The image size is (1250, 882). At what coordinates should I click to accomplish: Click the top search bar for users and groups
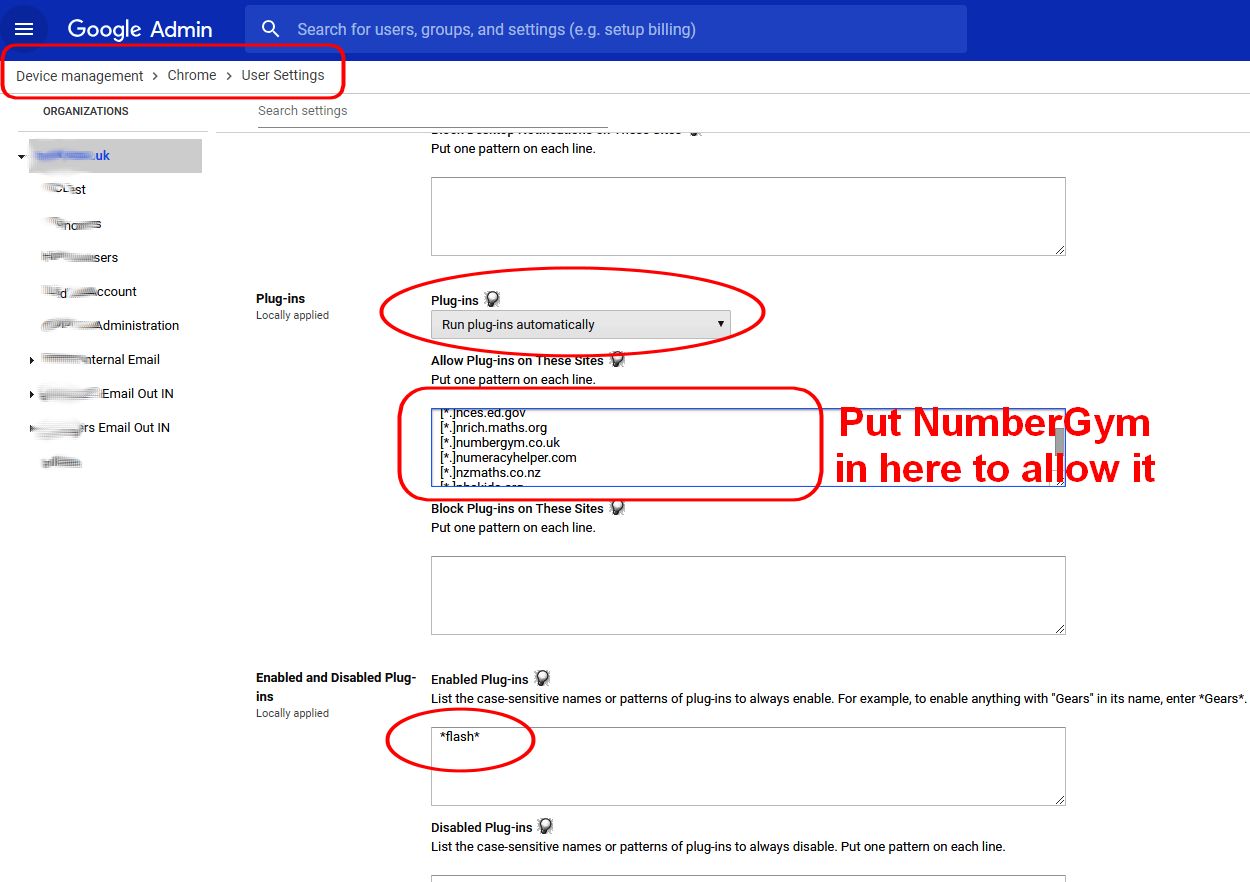(620, 29)
